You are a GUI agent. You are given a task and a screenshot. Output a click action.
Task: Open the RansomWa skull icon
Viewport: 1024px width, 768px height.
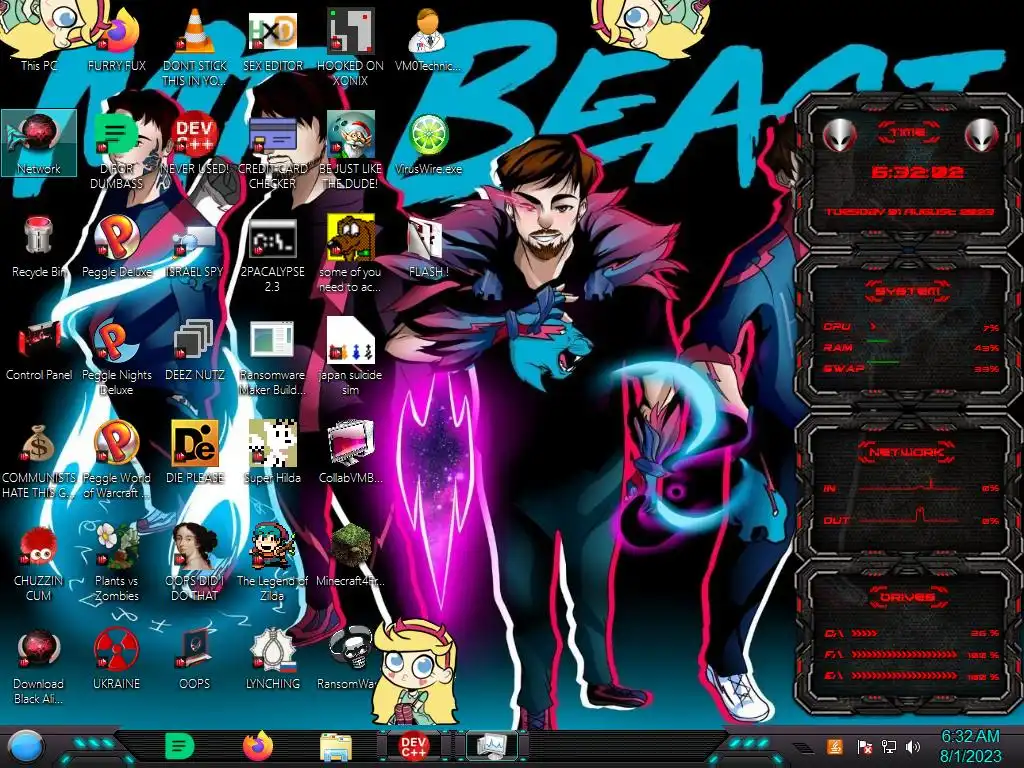pyautogui.click(x=347, y=659)
